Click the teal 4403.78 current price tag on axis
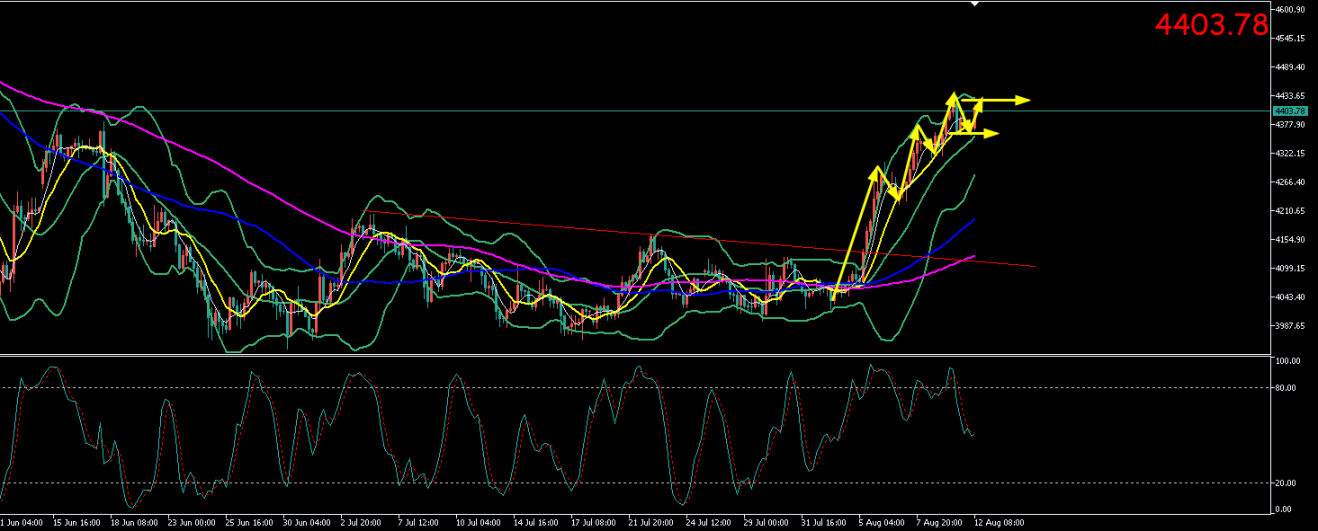Screen dimensions: 1318x531 click(1288, 111)
